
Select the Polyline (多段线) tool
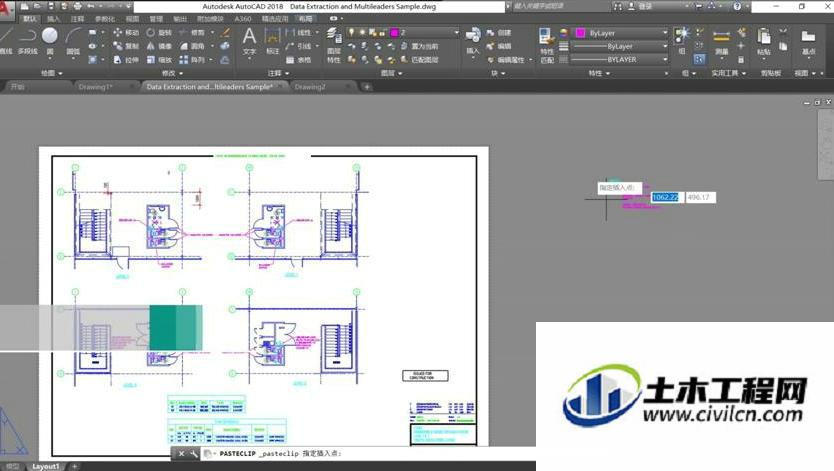coord(27,41)
